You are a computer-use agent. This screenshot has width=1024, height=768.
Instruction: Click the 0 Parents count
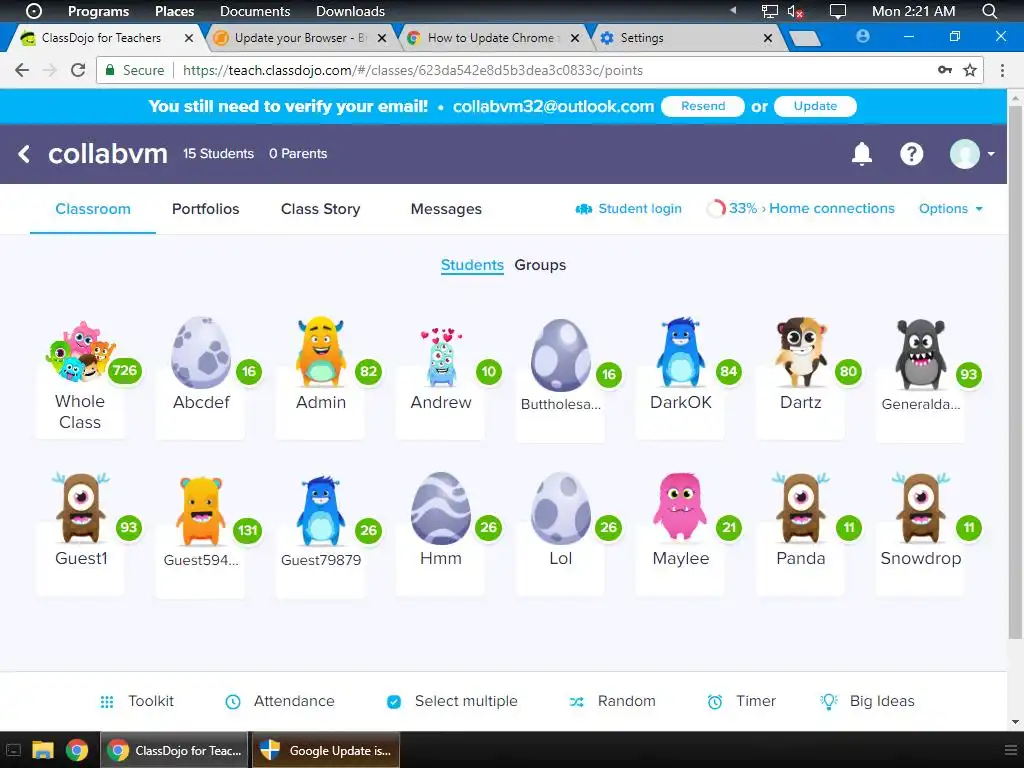point(298,153)
